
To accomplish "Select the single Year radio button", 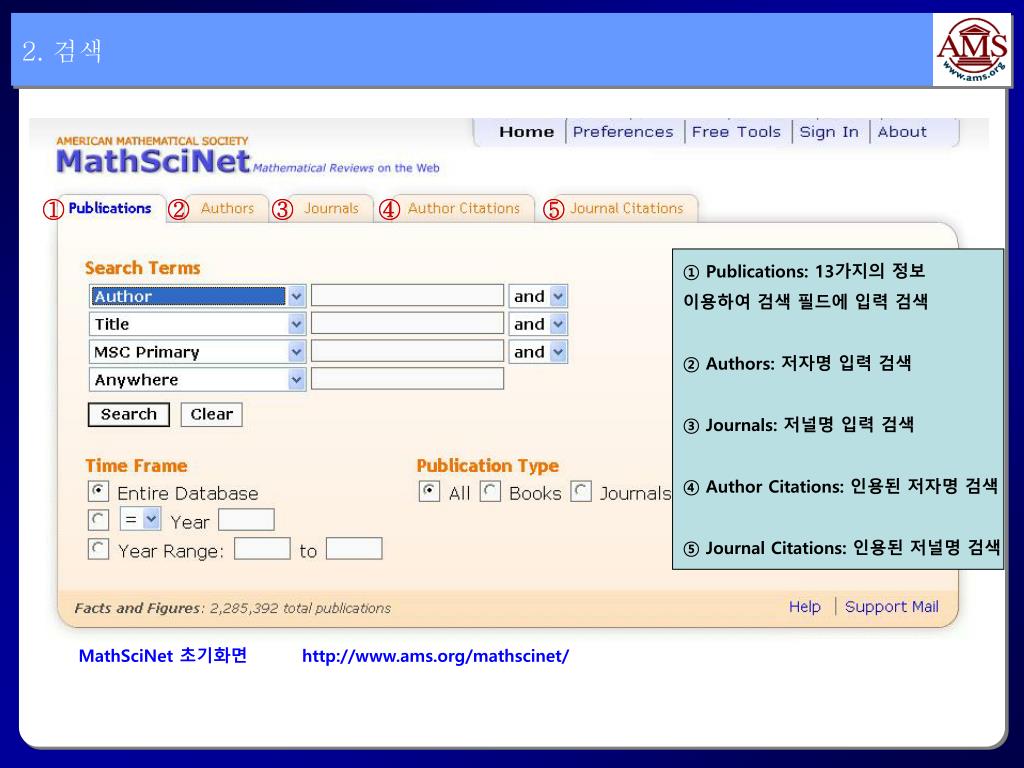I will tap(98, 520).
